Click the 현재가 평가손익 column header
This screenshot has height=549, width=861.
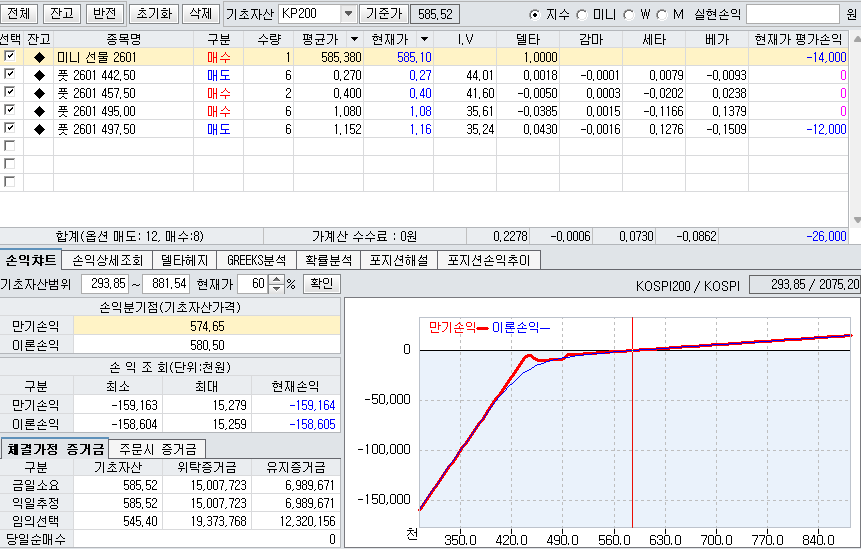[x=798, y=39]
